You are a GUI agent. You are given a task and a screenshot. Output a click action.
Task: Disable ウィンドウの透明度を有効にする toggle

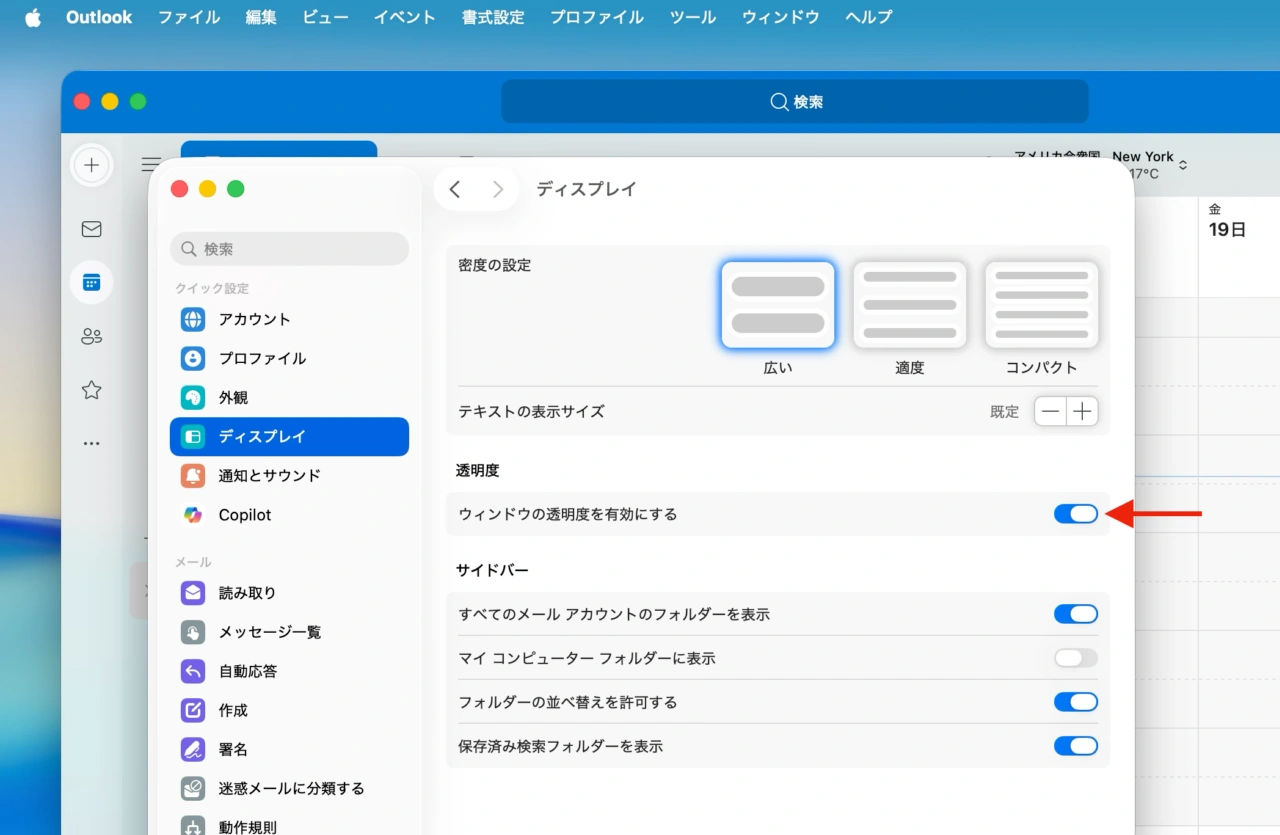click(x=1076, y=514)
